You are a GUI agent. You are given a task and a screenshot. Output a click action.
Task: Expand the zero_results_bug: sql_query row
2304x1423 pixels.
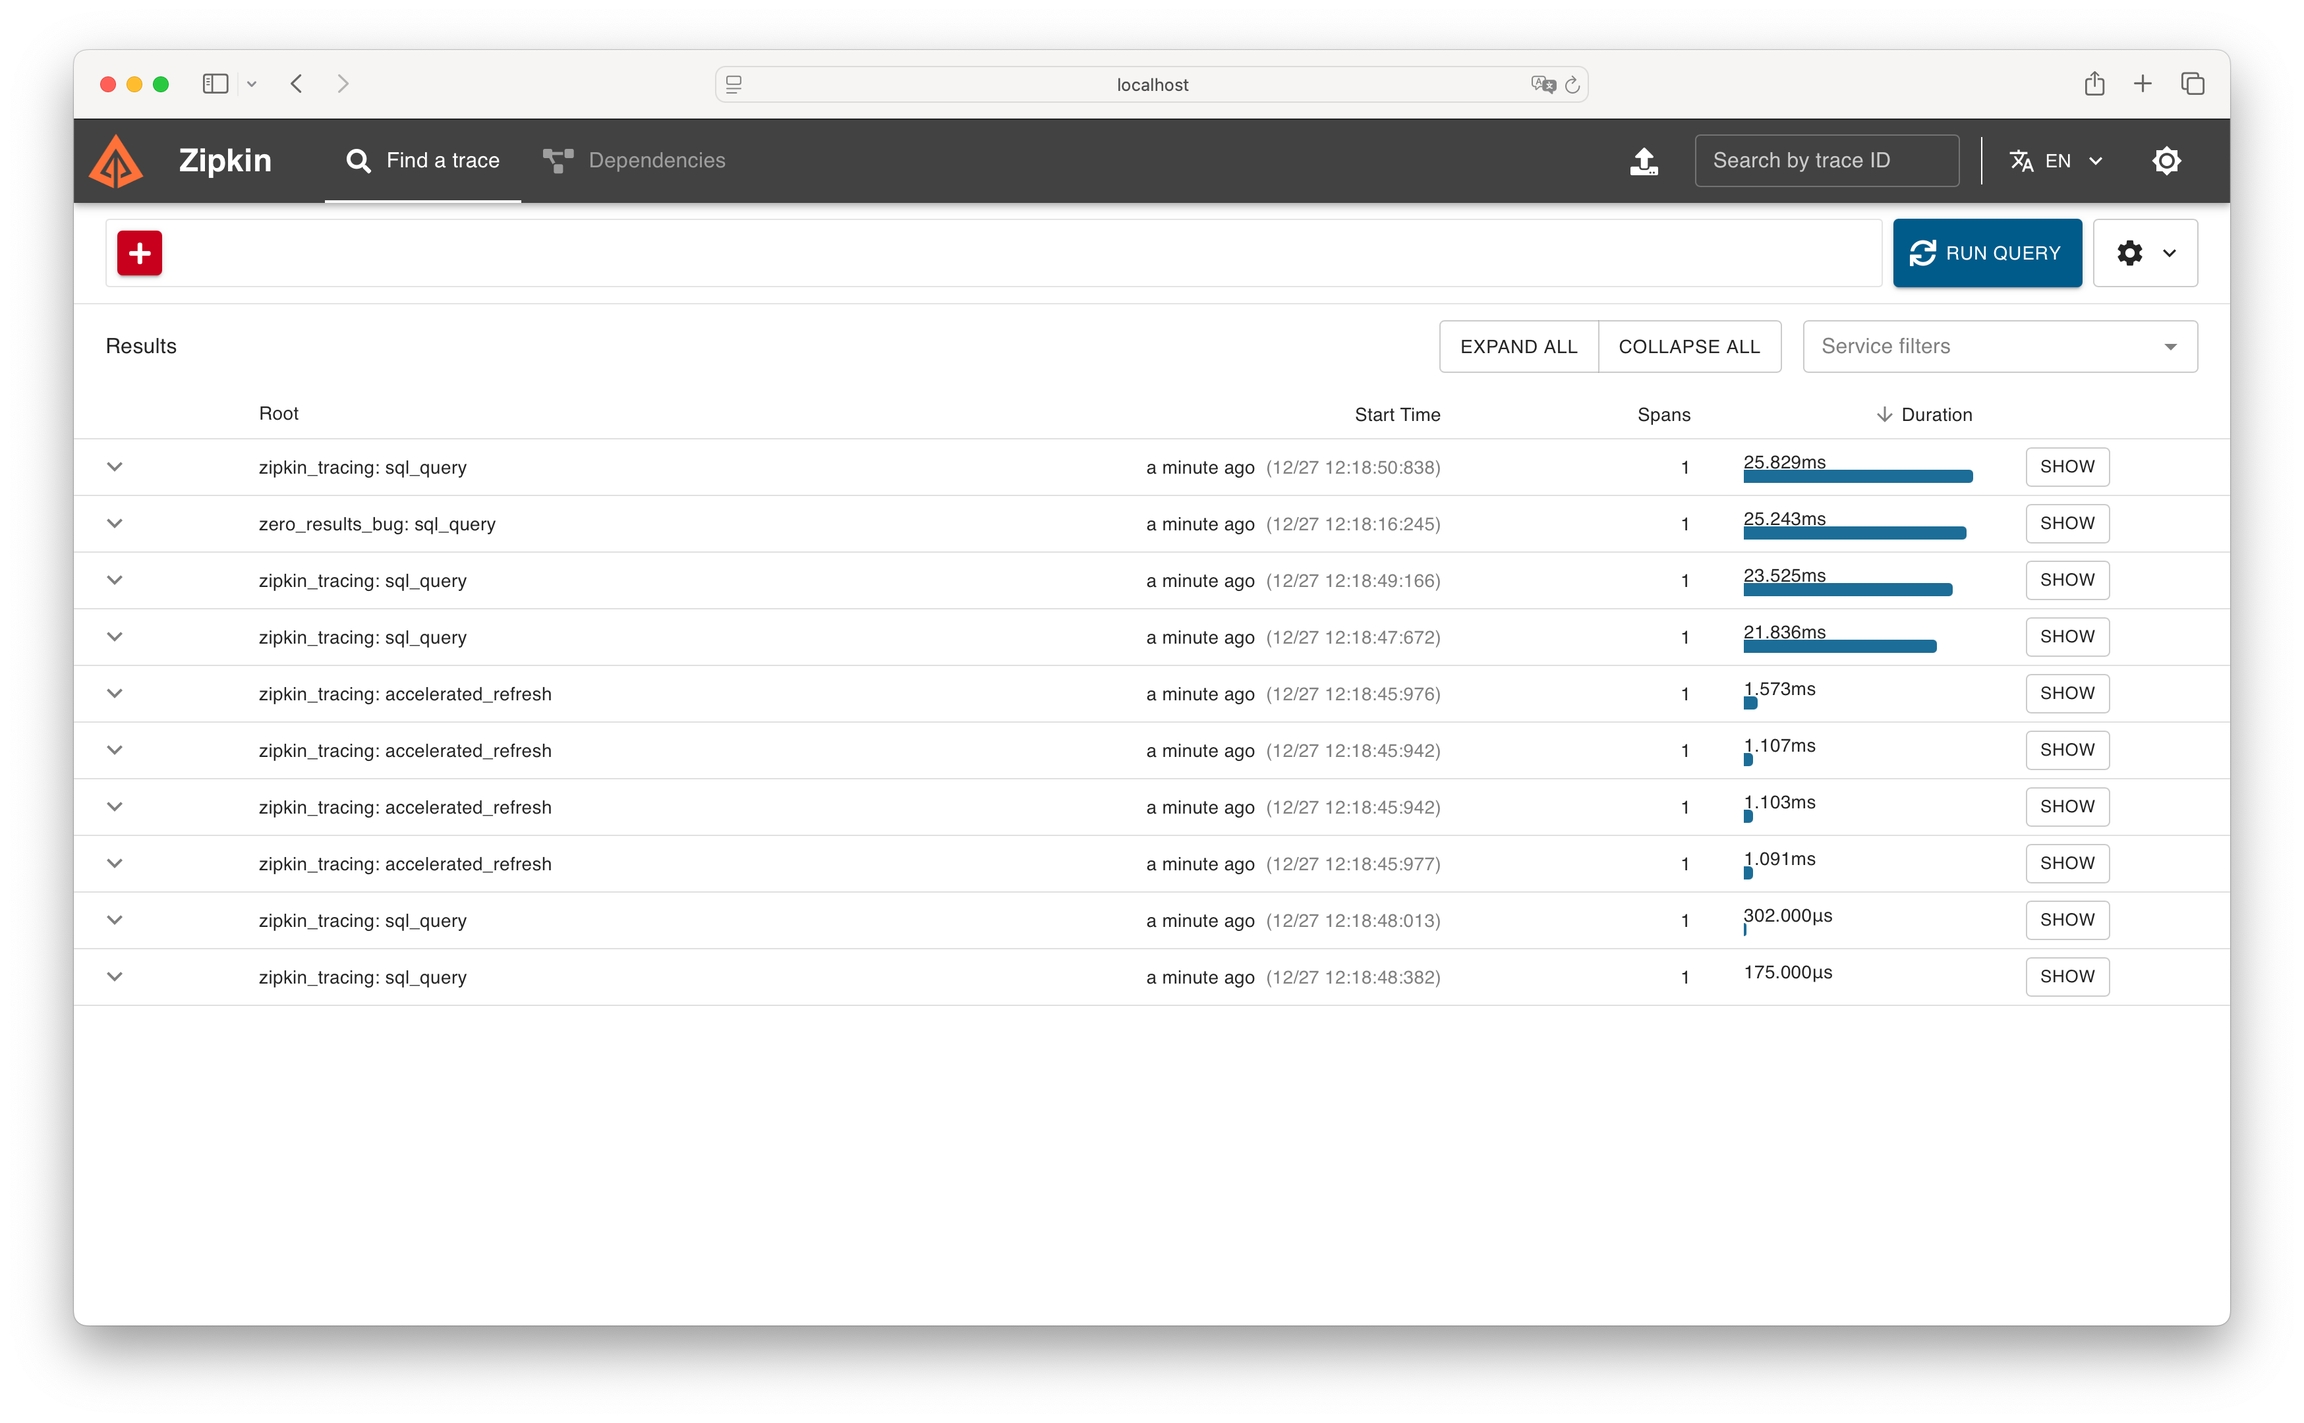[115, 524]
